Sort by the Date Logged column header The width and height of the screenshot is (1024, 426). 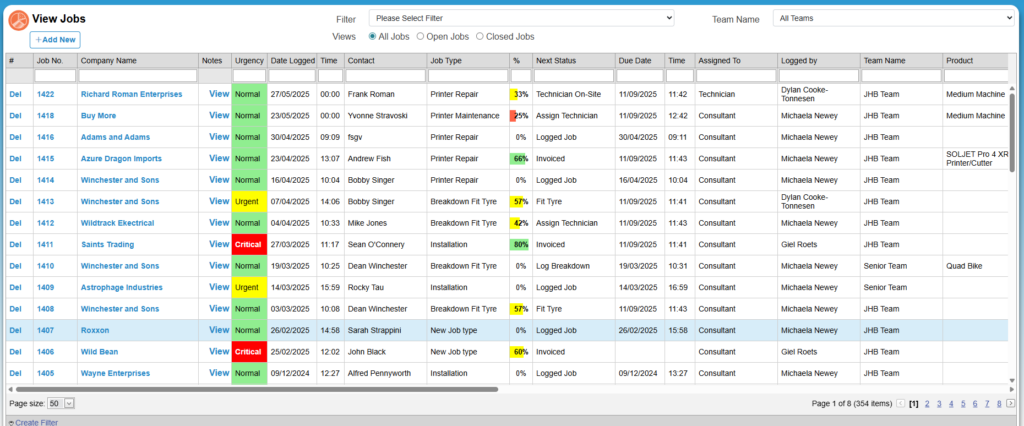click(x=293, y=61)
